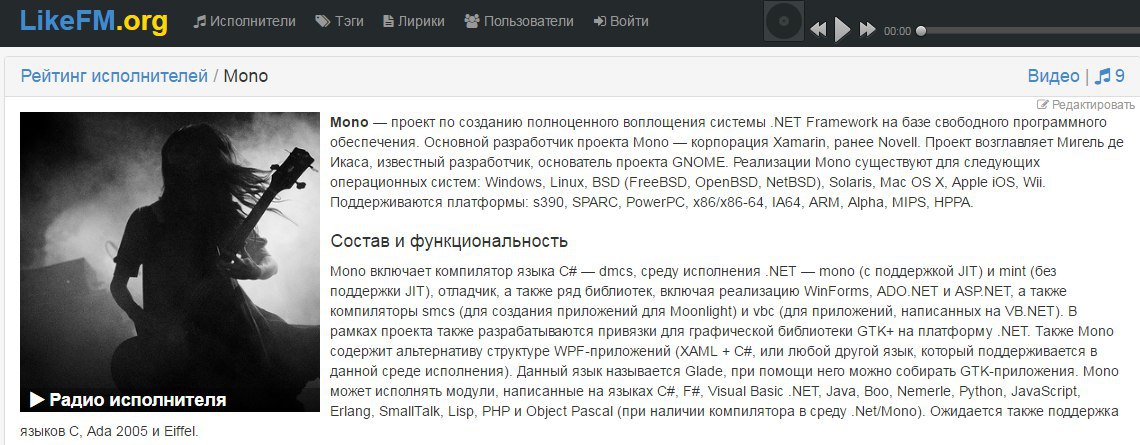
Task: Click the Редактировать edit link
Action: point(1086,104)
